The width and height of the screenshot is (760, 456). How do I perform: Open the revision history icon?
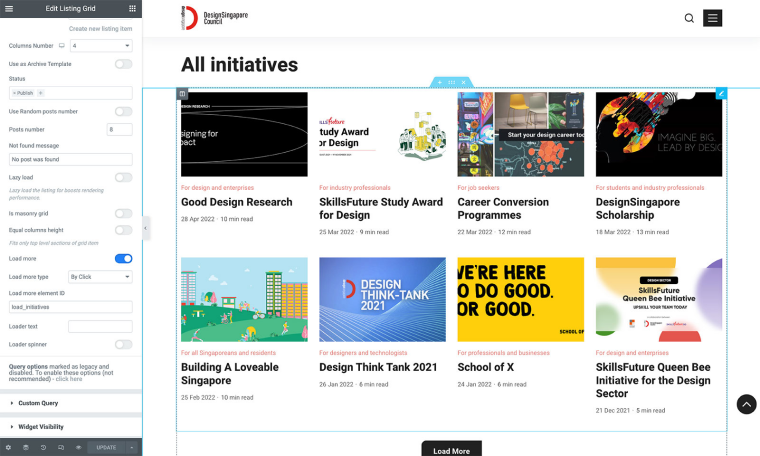pyautogui.click(x=43, y=447)
